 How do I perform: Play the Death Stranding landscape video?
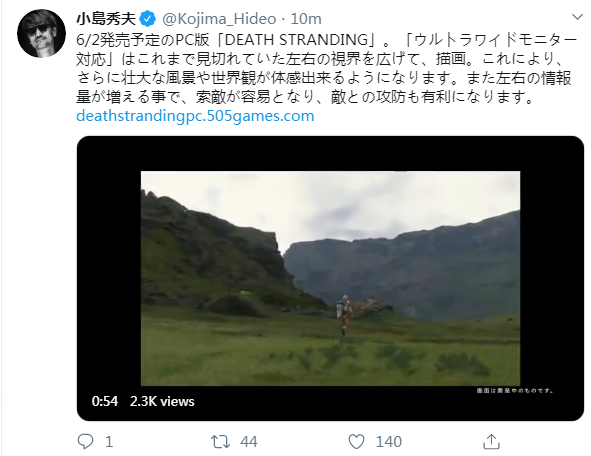(330, 278)
